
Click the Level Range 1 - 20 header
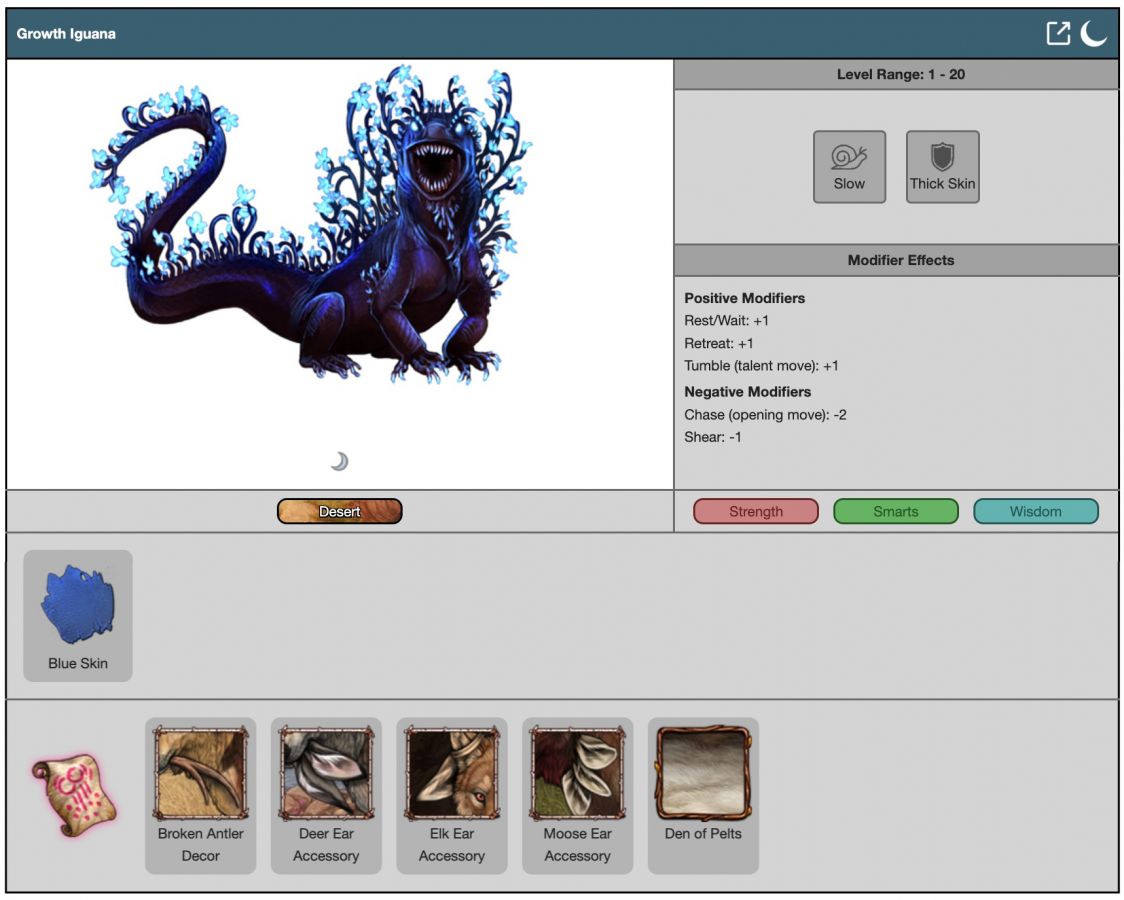coord(900,74)
